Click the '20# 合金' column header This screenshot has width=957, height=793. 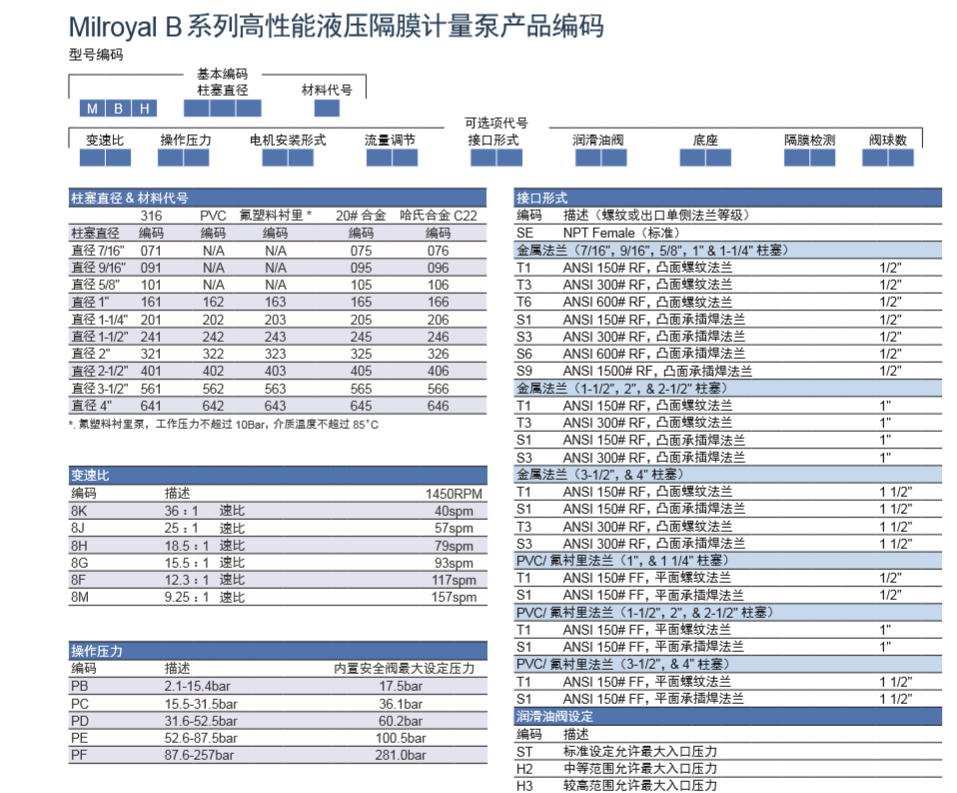361,215
